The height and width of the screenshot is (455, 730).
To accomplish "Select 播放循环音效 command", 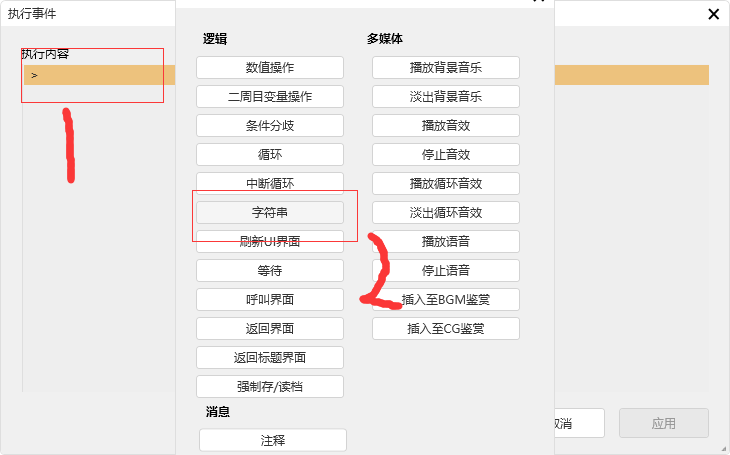I will point(446,184).
